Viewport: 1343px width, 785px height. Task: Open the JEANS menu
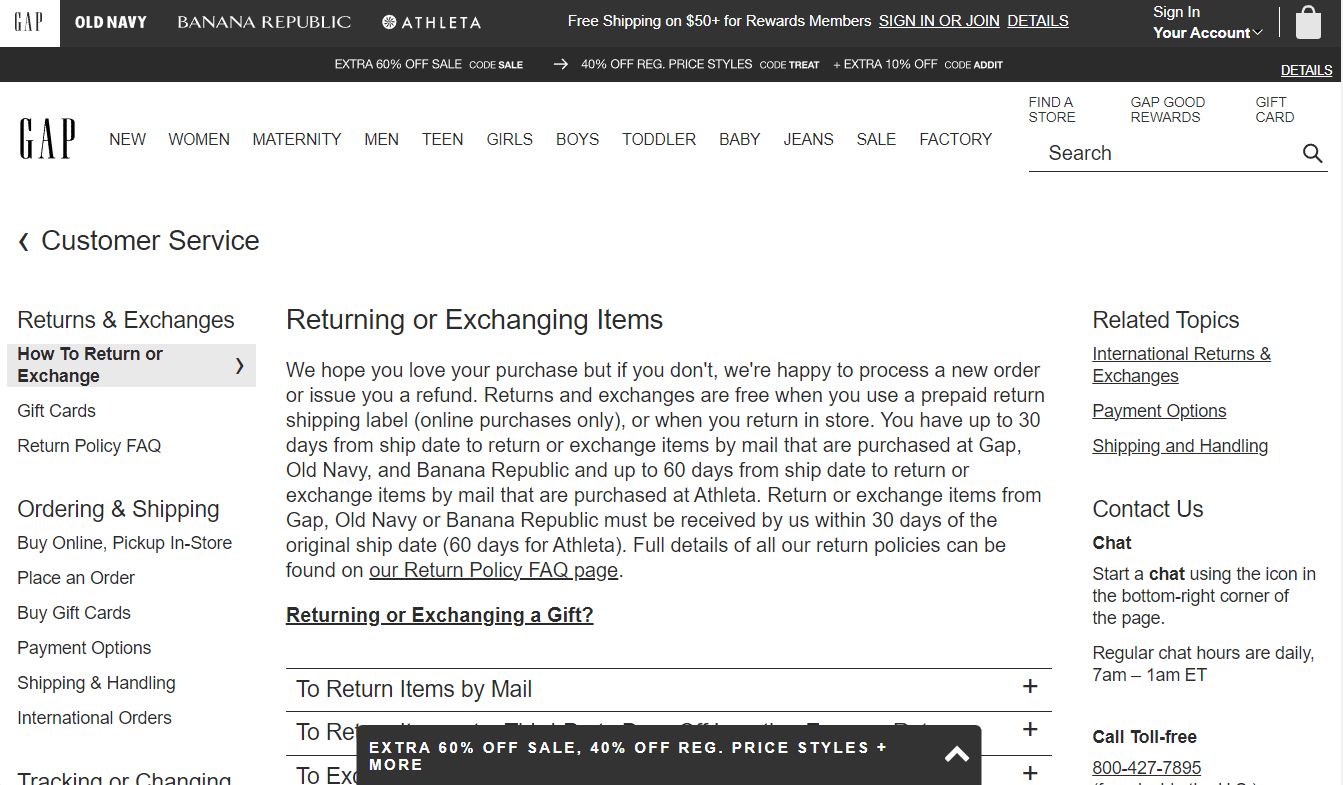tap(808, 139)
